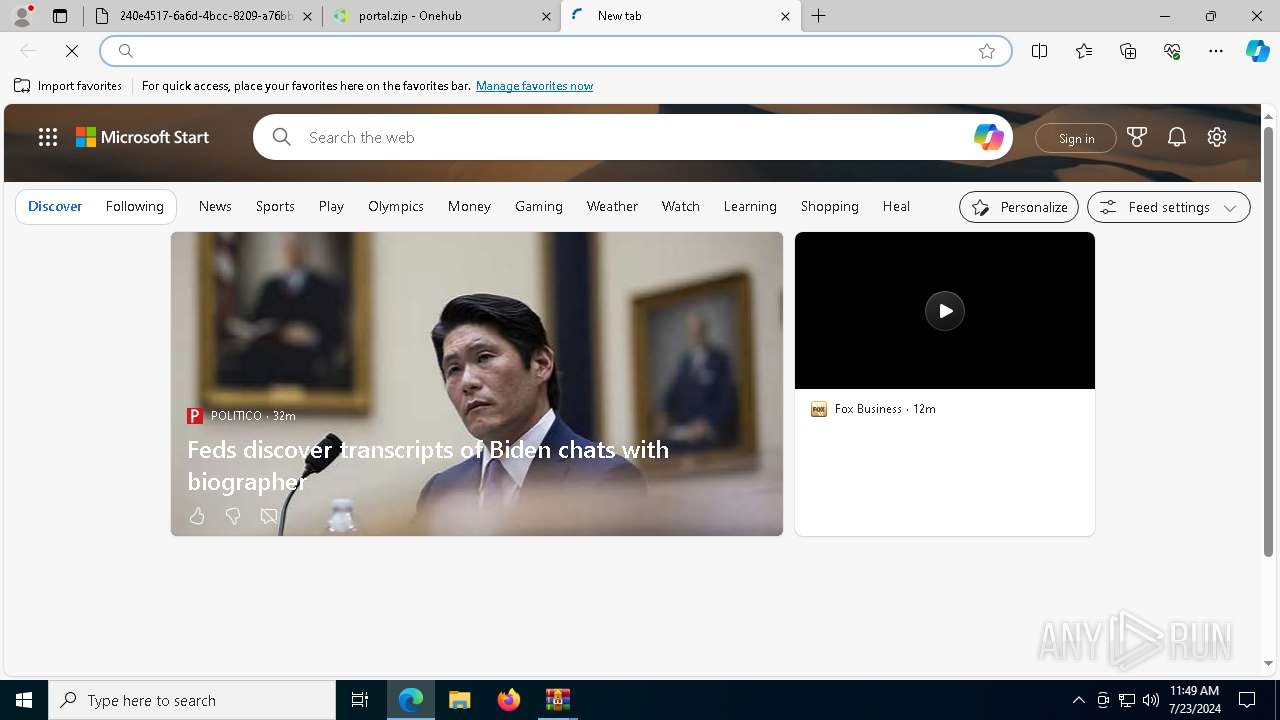Select the Discover feed tab

click(x=55, y=206)
